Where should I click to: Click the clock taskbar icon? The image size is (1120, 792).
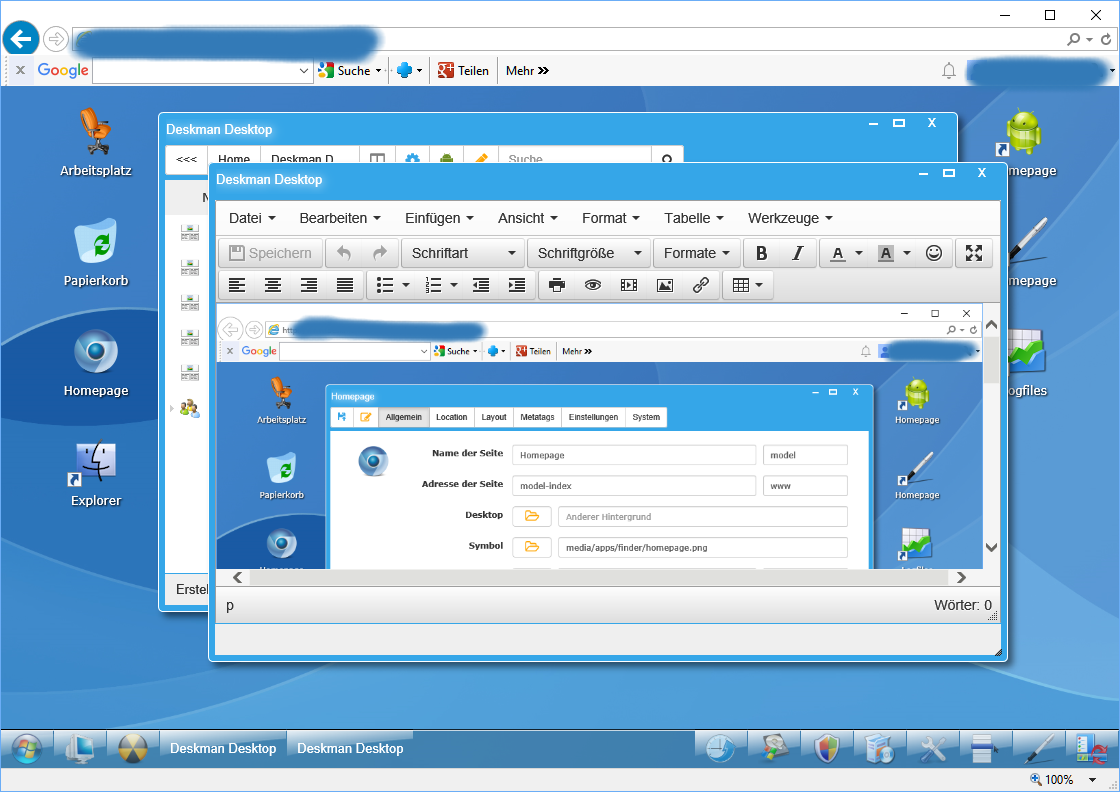tap(721, 748)
